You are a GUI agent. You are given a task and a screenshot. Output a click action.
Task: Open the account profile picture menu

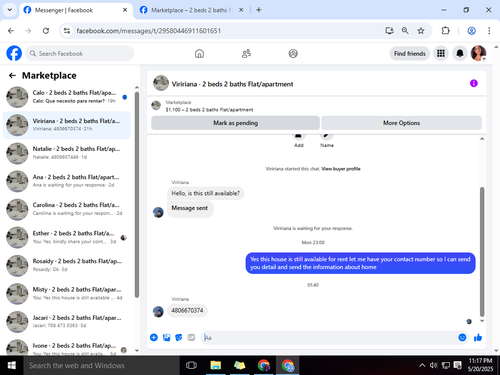coord(478,53)
